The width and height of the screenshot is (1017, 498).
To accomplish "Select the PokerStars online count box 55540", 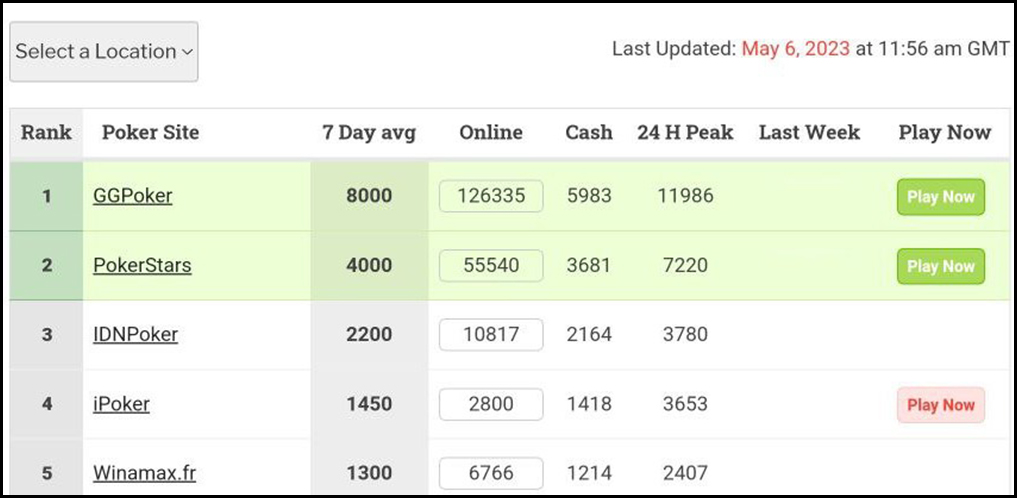I will pyautogui.click(x=491, y=266).
